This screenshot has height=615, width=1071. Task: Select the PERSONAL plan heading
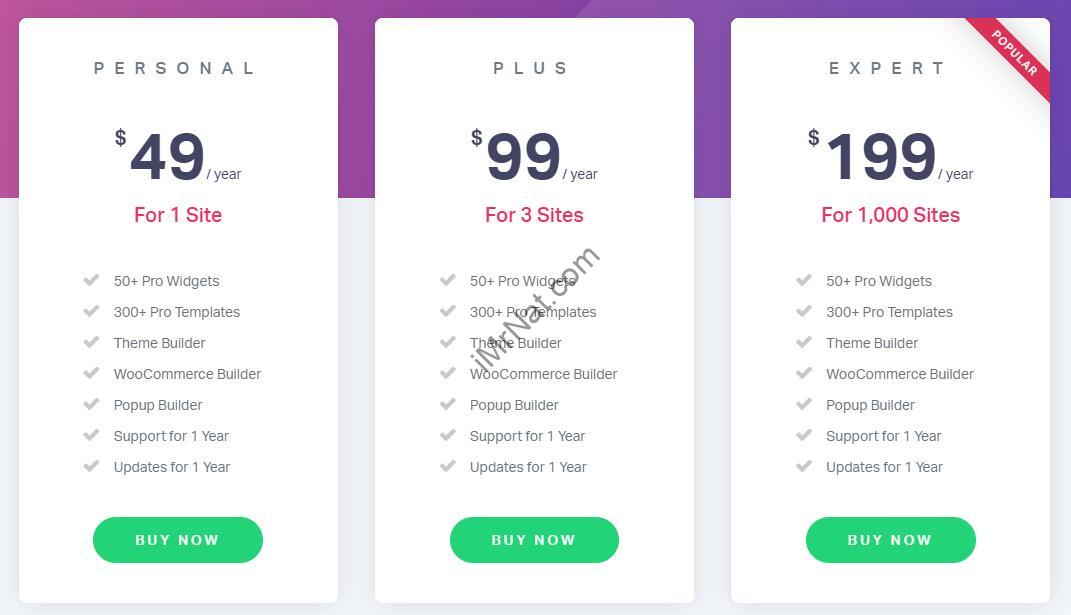click(174, 68)
